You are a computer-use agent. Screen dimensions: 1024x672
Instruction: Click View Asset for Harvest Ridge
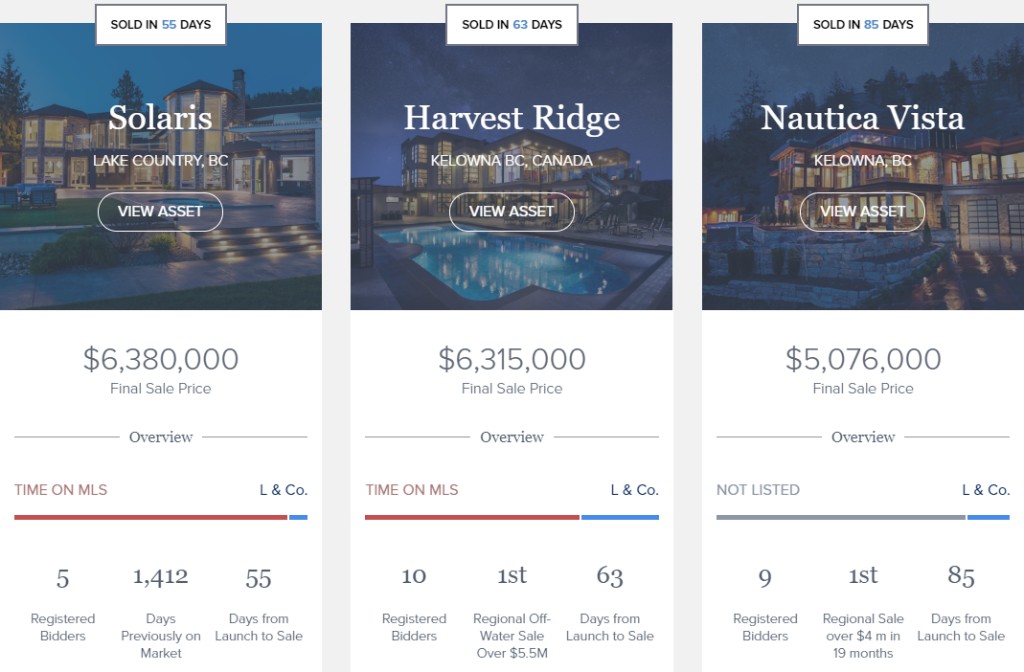511,212
